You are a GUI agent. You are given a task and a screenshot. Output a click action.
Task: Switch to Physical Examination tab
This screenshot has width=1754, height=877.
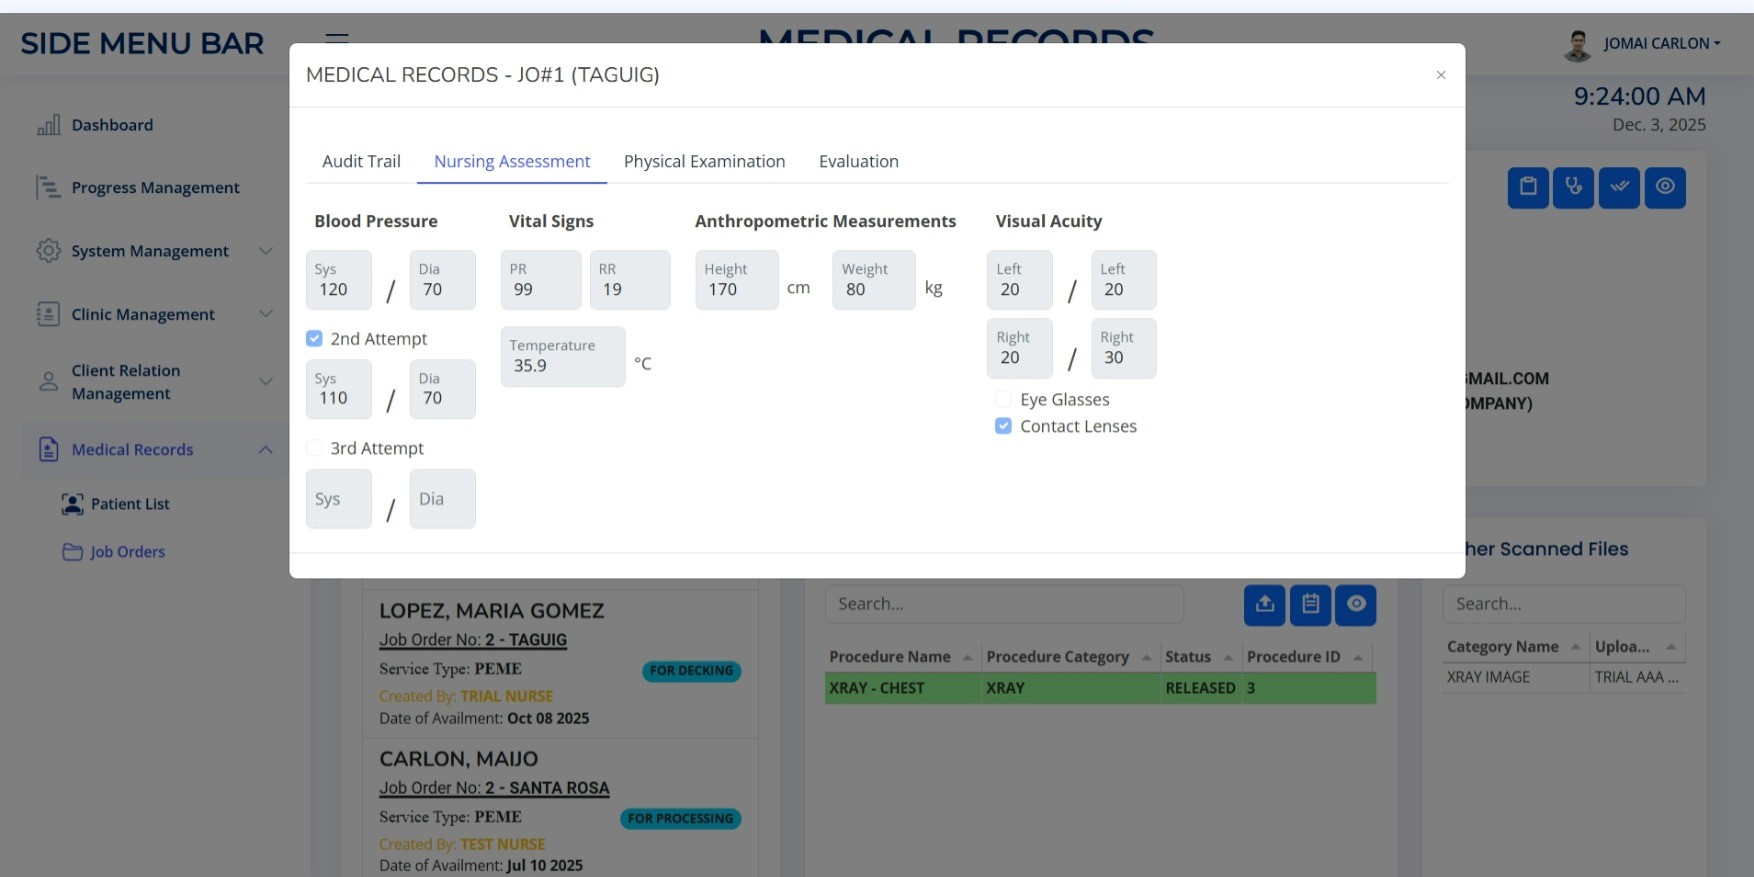[704, 162]
